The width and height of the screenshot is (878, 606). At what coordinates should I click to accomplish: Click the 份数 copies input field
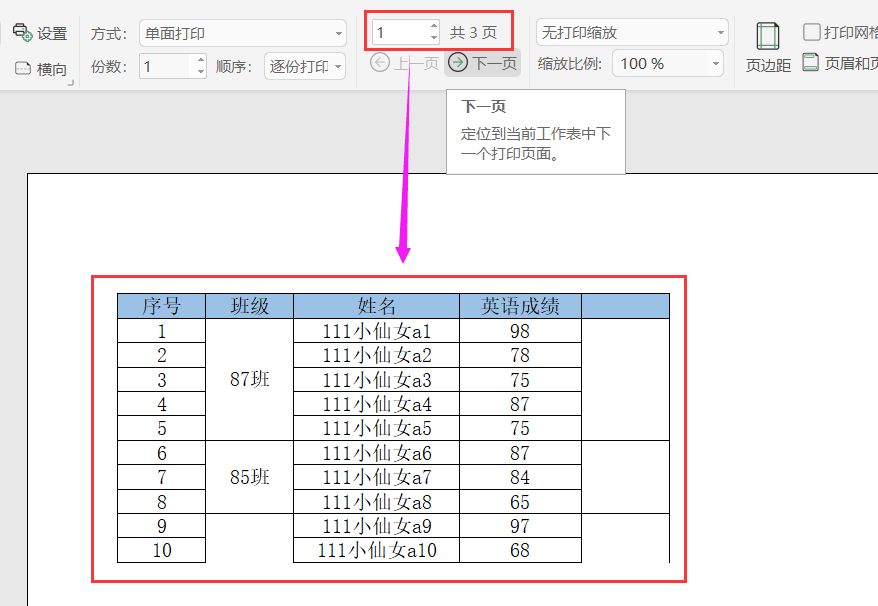[167, 67]
